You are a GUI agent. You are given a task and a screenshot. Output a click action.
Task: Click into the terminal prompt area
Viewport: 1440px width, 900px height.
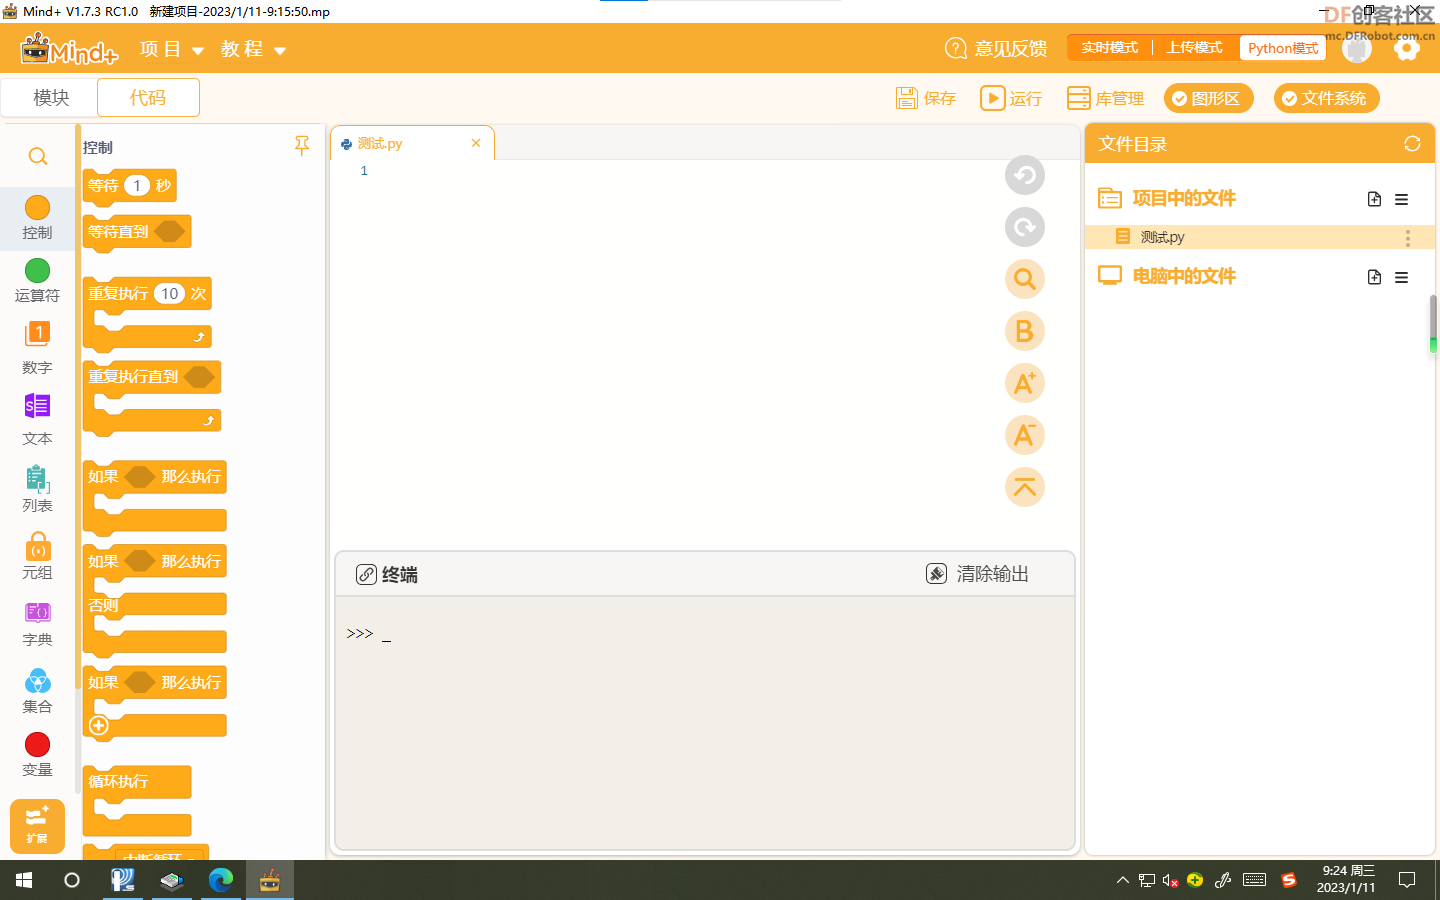click(x=704, y=722)
